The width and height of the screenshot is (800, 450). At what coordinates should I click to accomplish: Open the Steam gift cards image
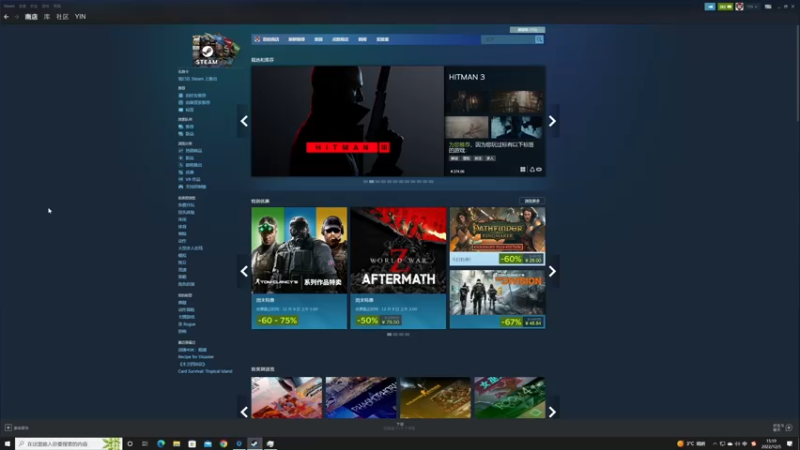tap(215, 49)
